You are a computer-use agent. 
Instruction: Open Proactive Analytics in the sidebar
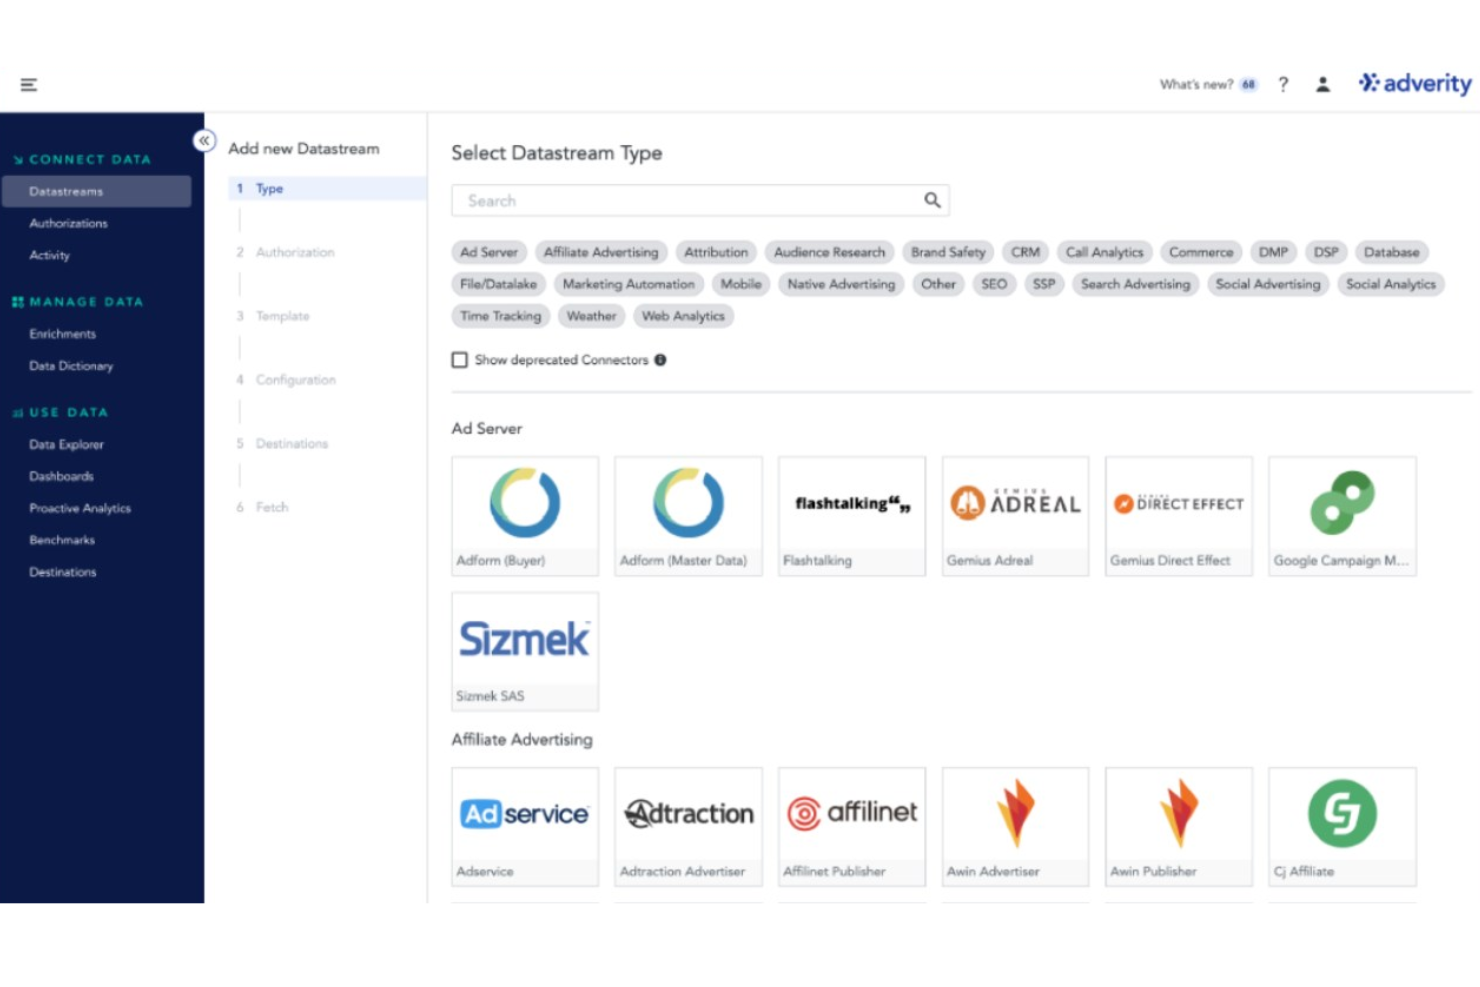[80, 508]
